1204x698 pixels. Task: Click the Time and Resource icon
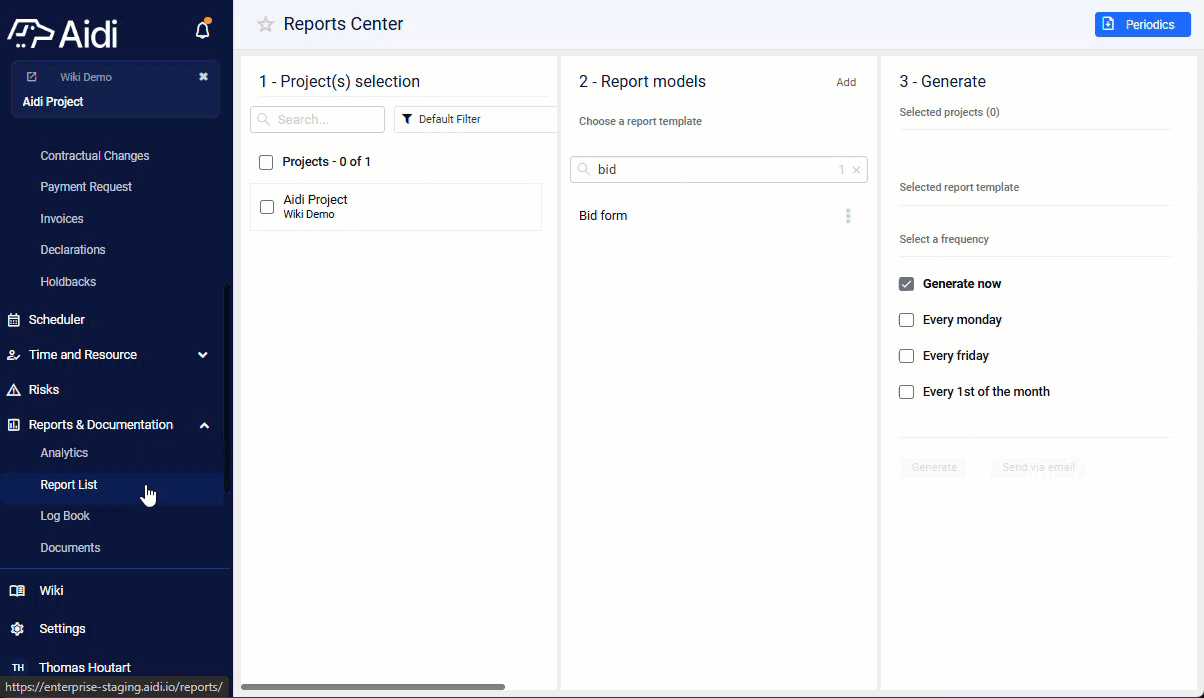tap(14, 355)
